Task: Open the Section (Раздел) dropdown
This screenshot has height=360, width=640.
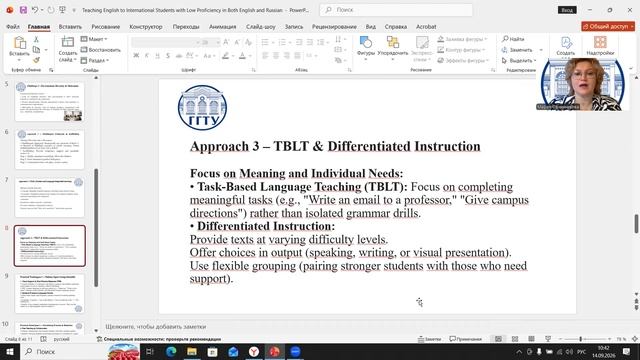Action: coord(95,60)
